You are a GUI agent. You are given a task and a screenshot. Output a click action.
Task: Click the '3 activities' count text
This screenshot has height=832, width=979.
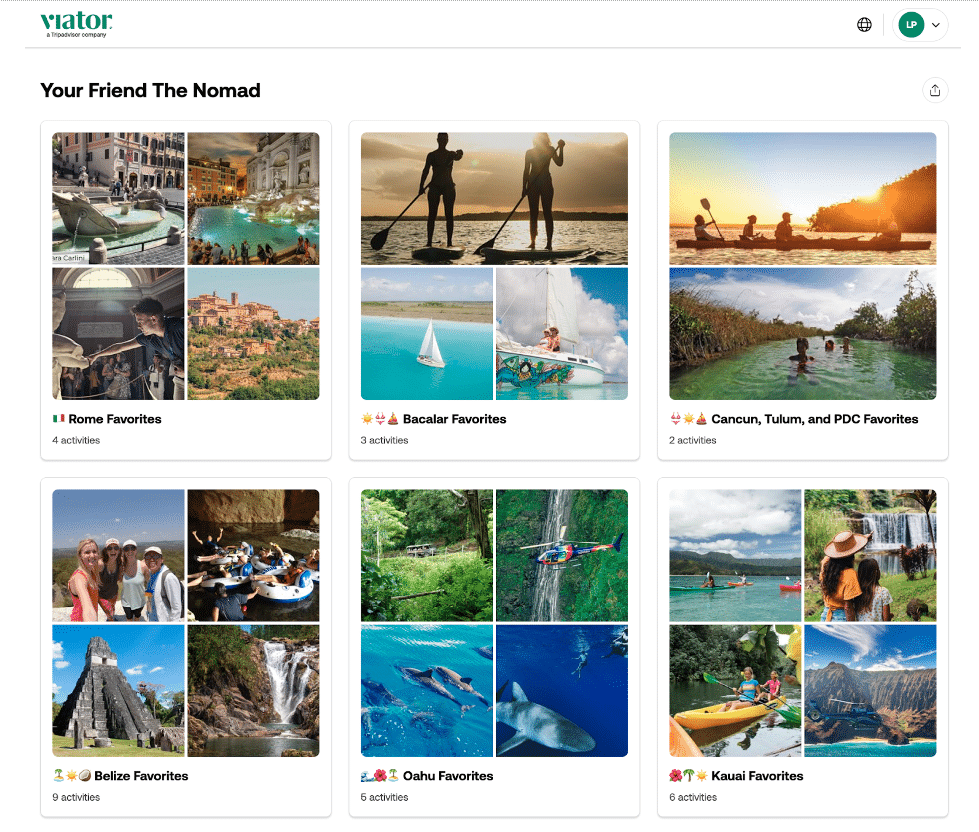click(x=384, y=440)
